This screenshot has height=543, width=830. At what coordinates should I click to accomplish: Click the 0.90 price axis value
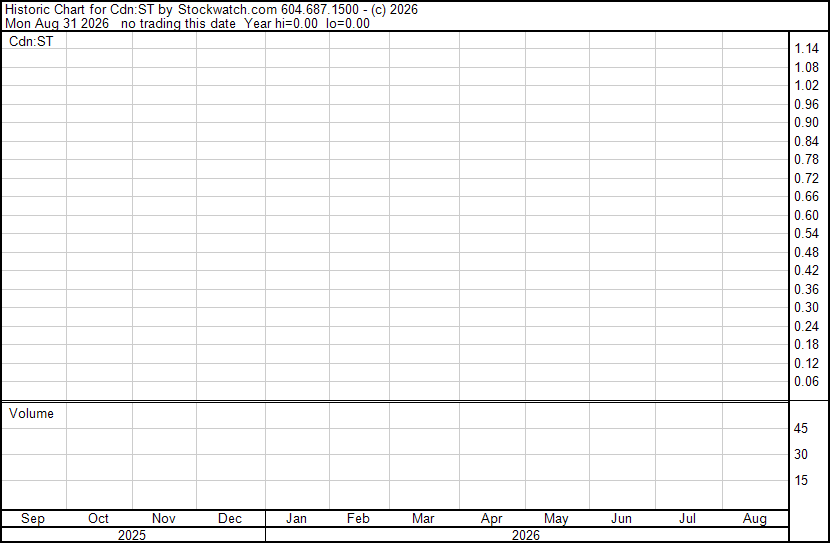[807, 122]
